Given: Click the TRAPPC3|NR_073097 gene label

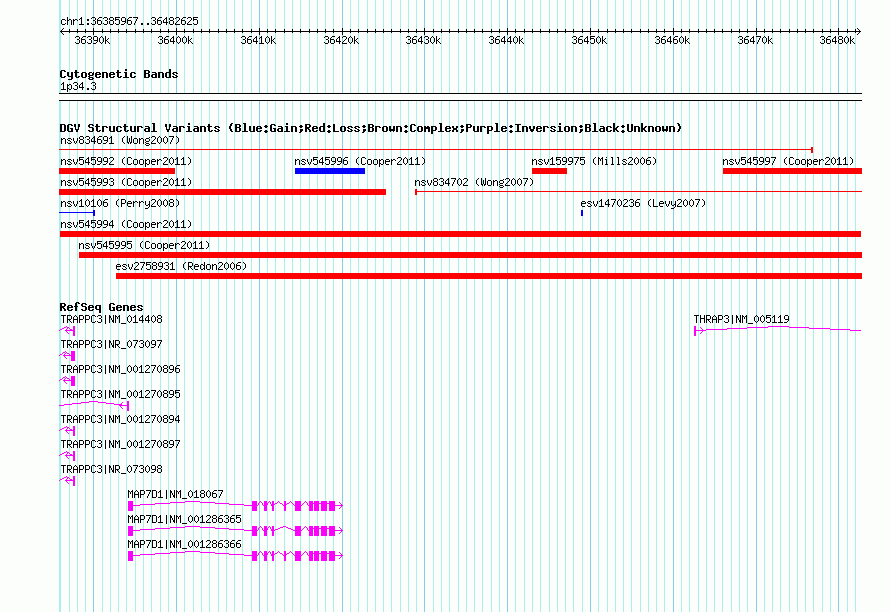Looking at the screenshot, I should click(111, 345).
